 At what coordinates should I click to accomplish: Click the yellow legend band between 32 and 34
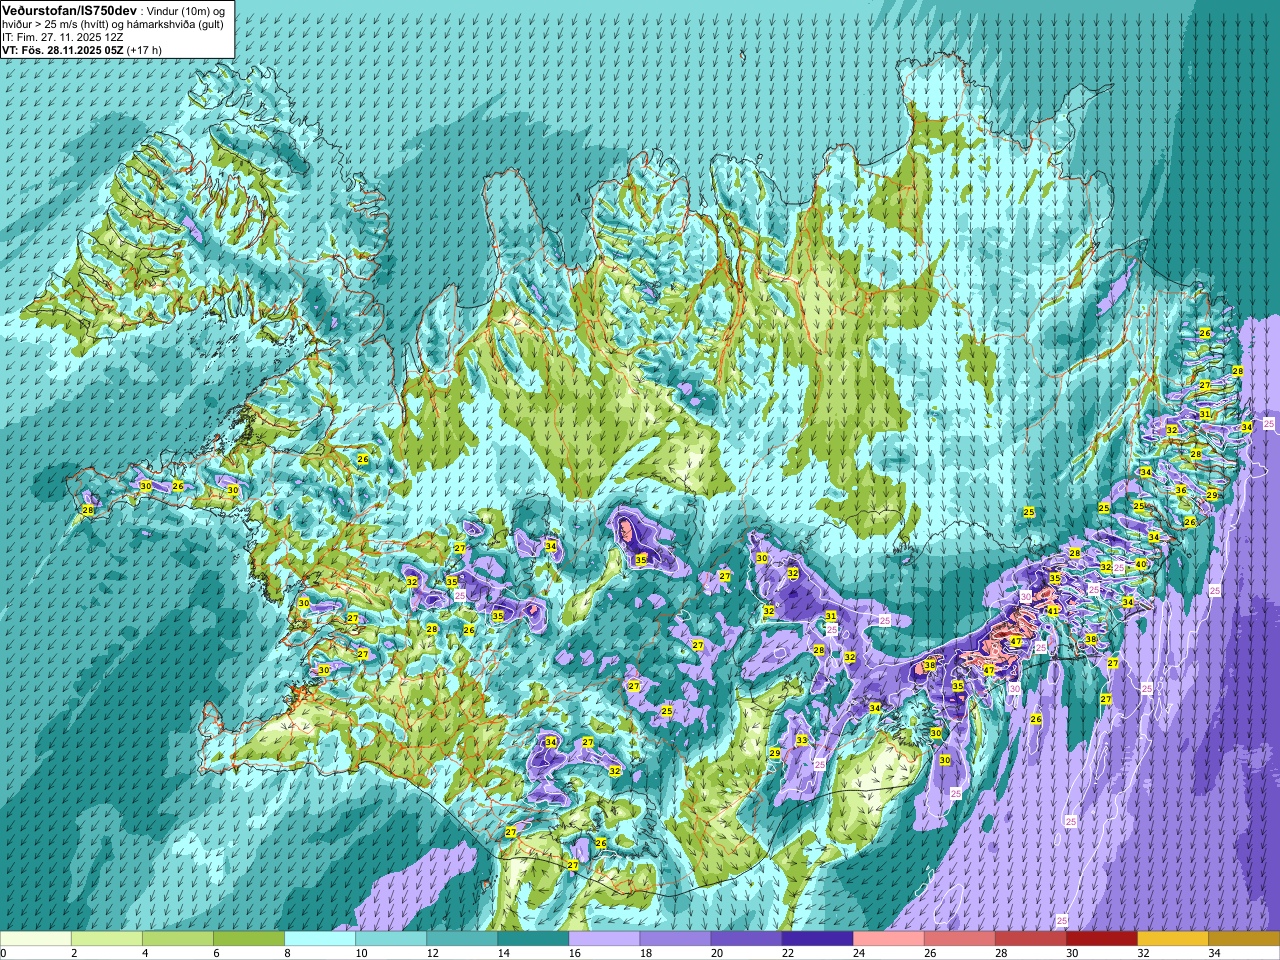point(1172,939)
